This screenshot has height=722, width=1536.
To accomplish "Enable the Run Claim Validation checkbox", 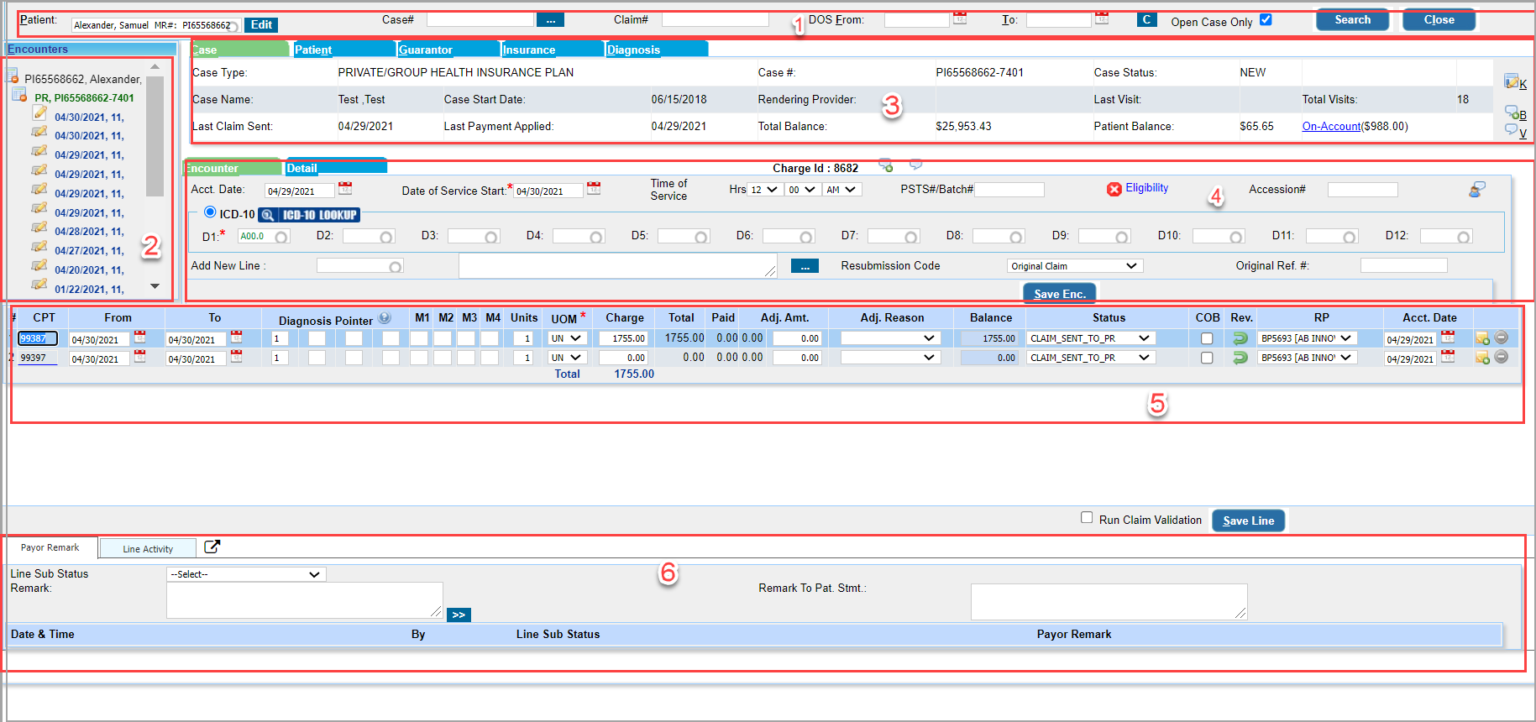I will pos(1087,519).
